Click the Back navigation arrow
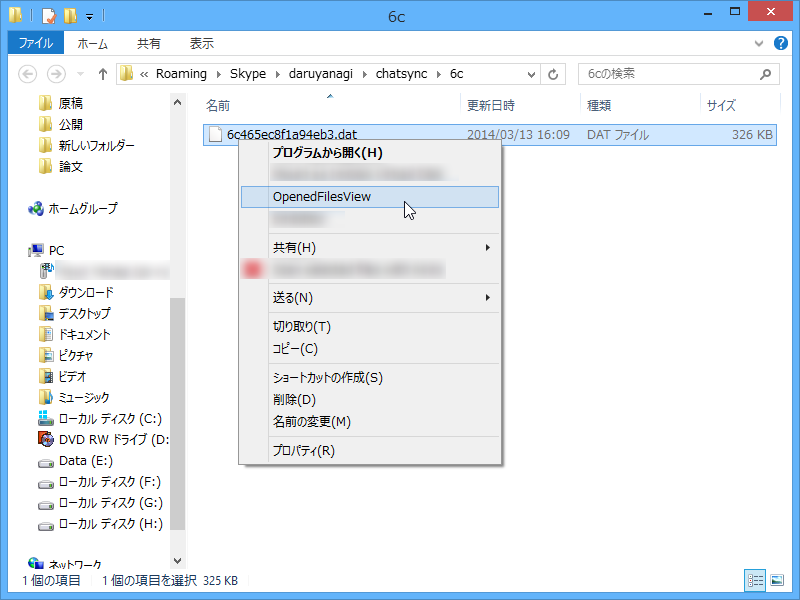800x600 pixels. click(28, 74)
